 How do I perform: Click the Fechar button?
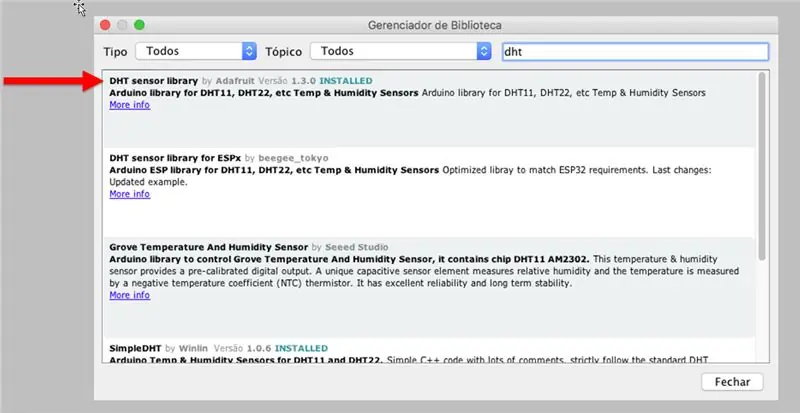[x=732, y=382]
